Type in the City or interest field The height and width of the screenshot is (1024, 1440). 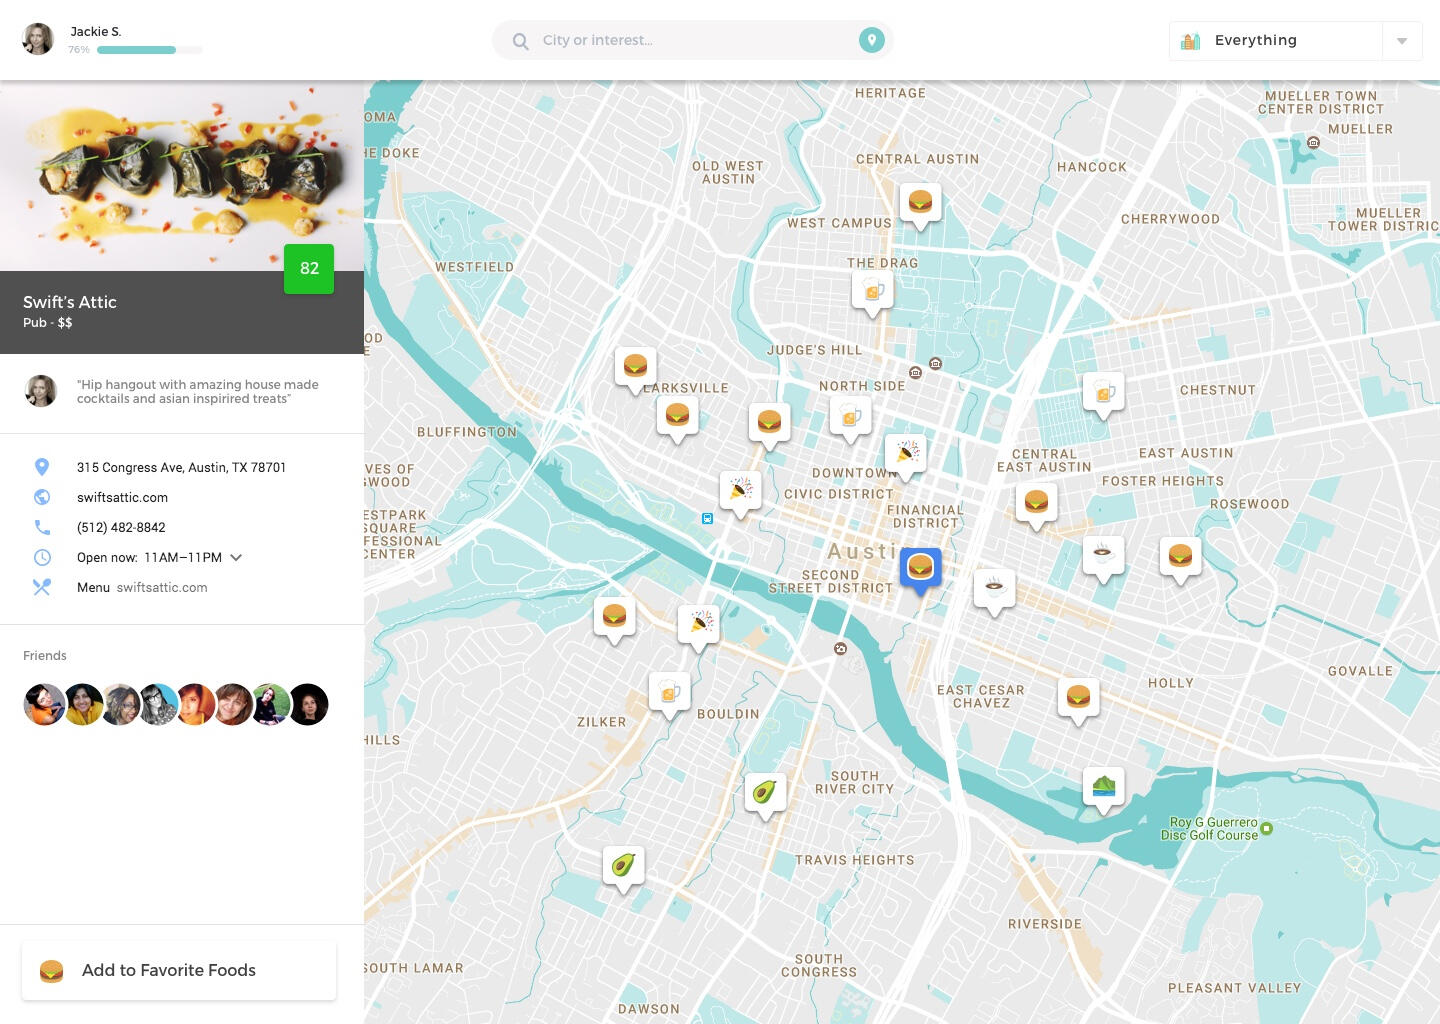pyautogui.click(x=690, y=41)
